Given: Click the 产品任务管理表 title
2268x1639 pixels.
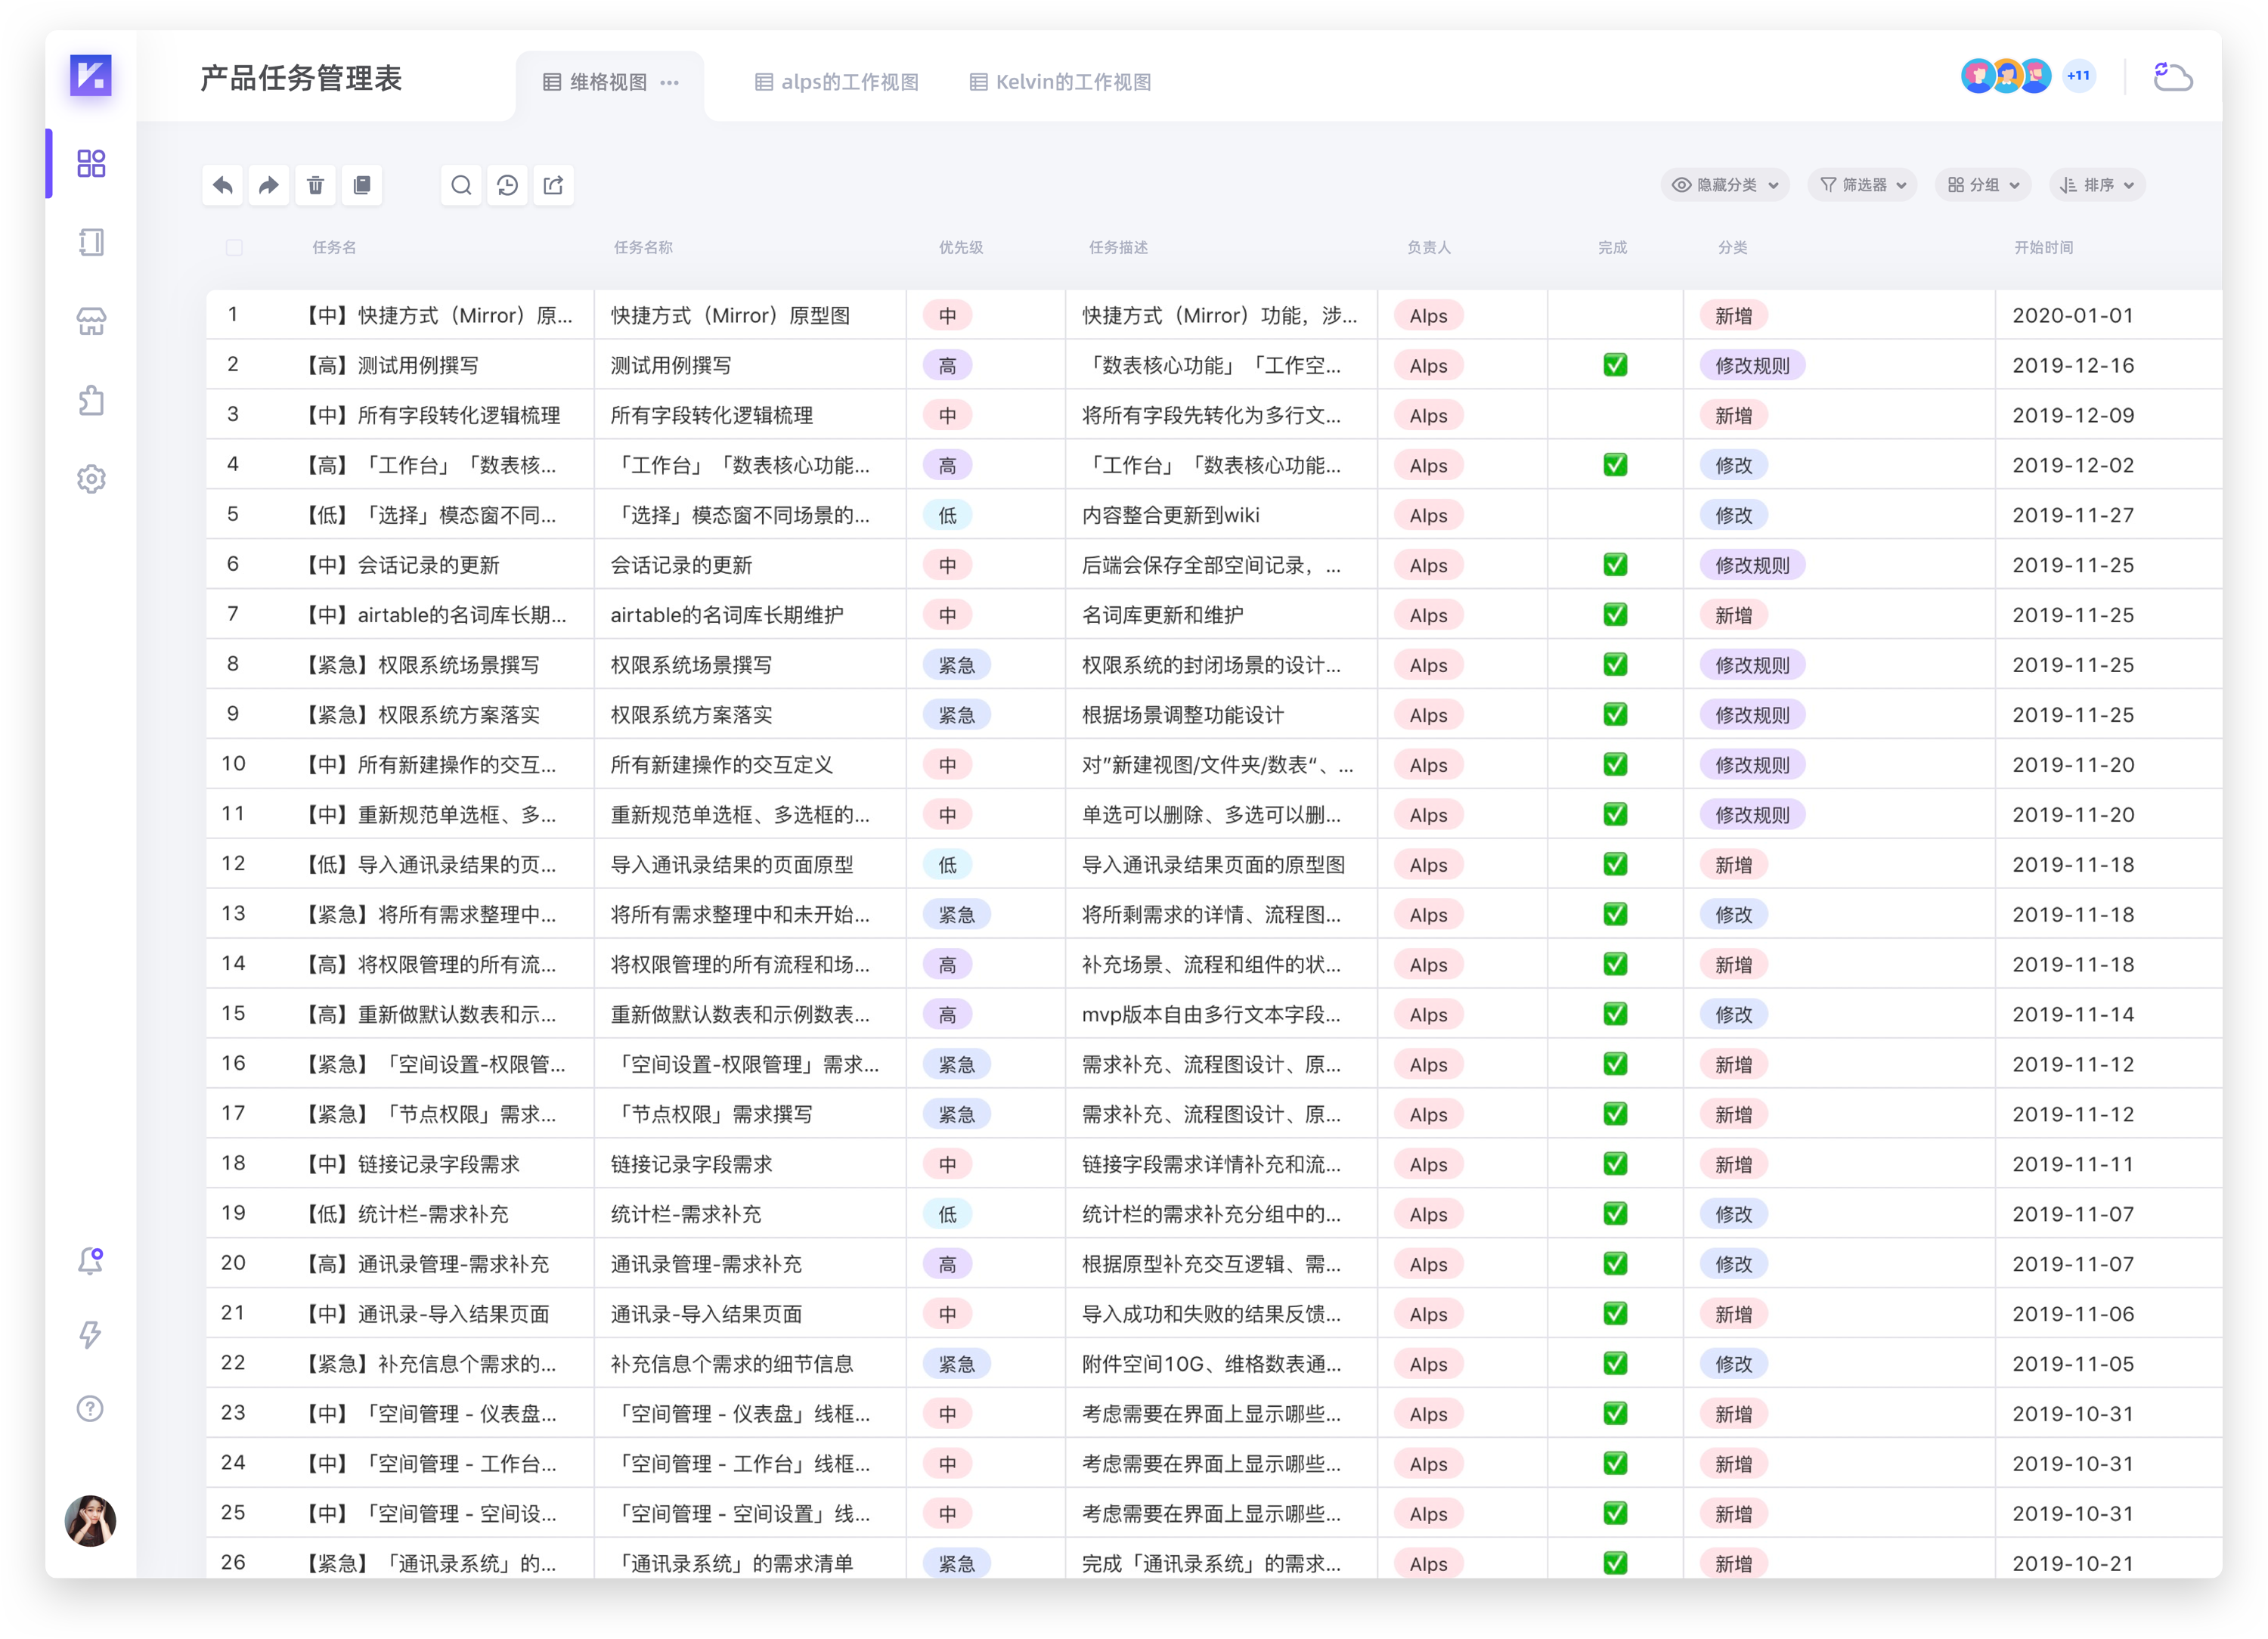Looking at the screenshot, I should tap(301, 78).
